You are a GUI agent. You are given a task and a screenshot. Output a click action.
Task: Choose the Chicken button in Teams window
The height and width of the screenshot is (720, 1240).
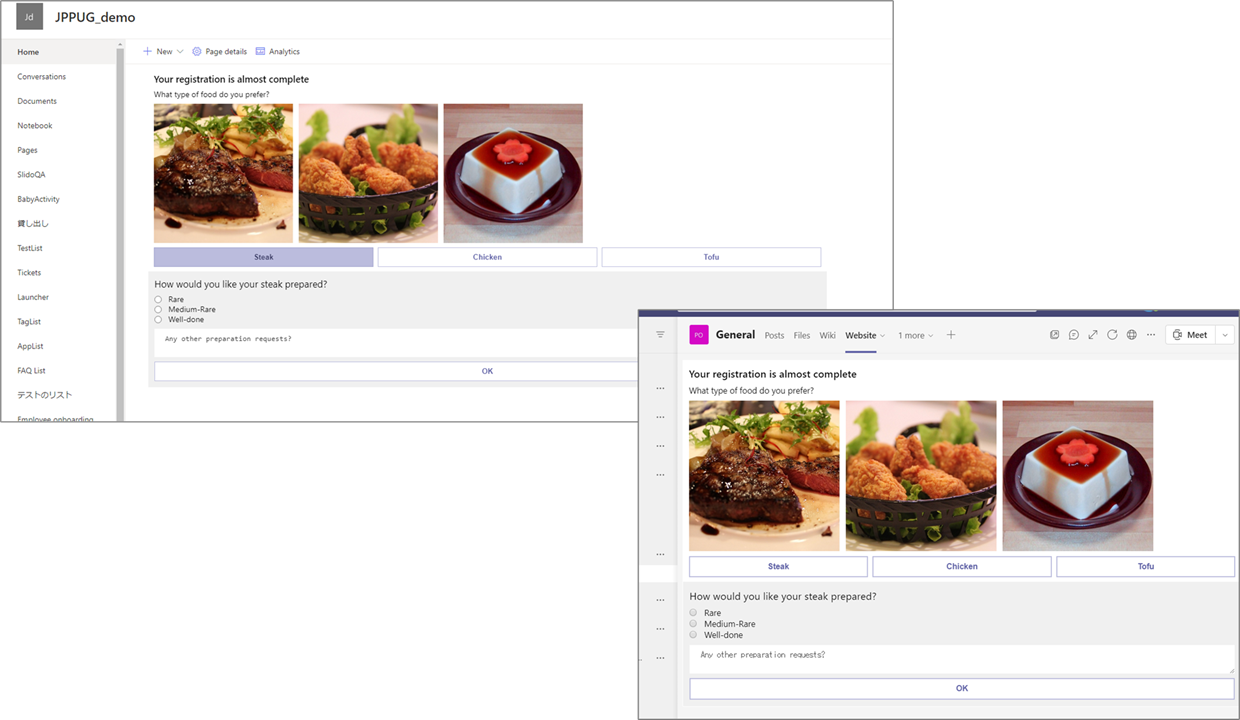click(962, 566)
